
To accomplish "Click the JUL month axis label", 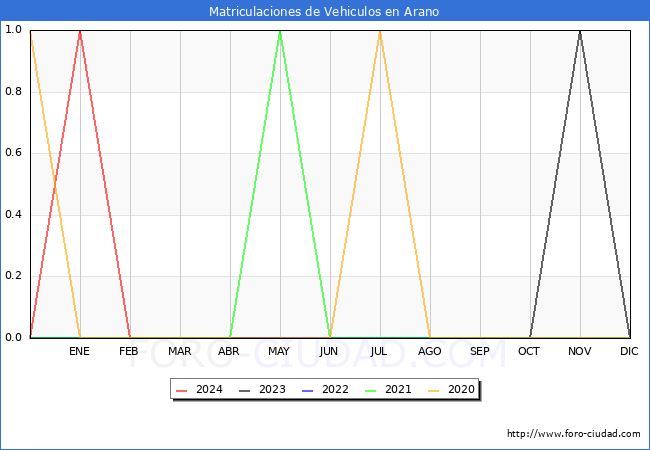I will 379,351.
